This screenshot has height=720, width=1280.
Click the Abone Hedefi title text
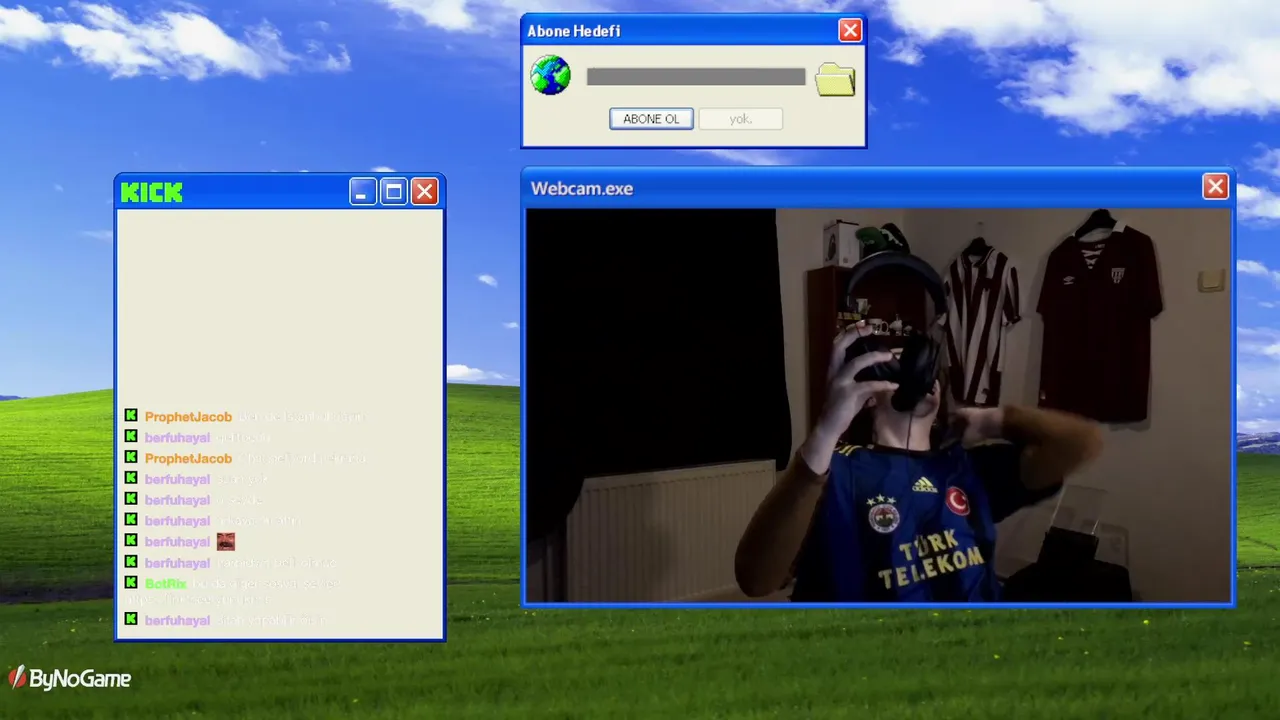tap(574, 31)
